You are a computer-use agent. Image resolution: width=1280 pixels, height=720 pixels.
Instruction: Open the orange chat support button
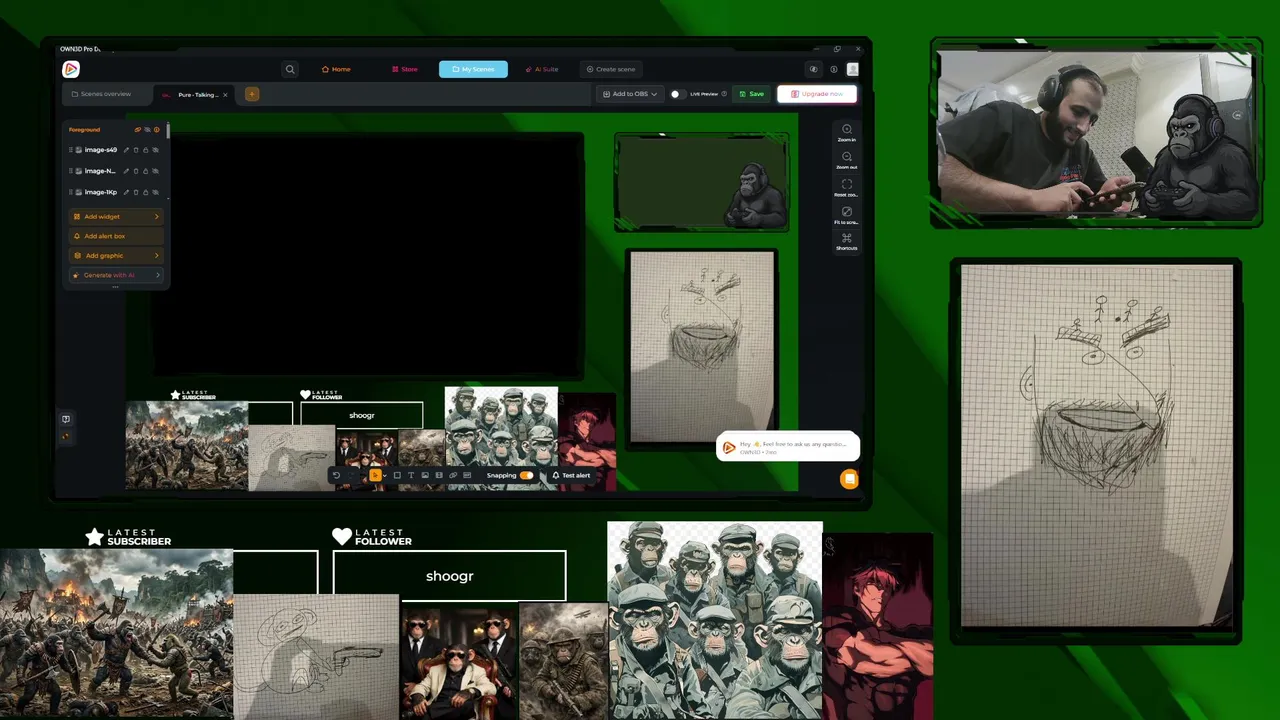(x=849, y=479)
